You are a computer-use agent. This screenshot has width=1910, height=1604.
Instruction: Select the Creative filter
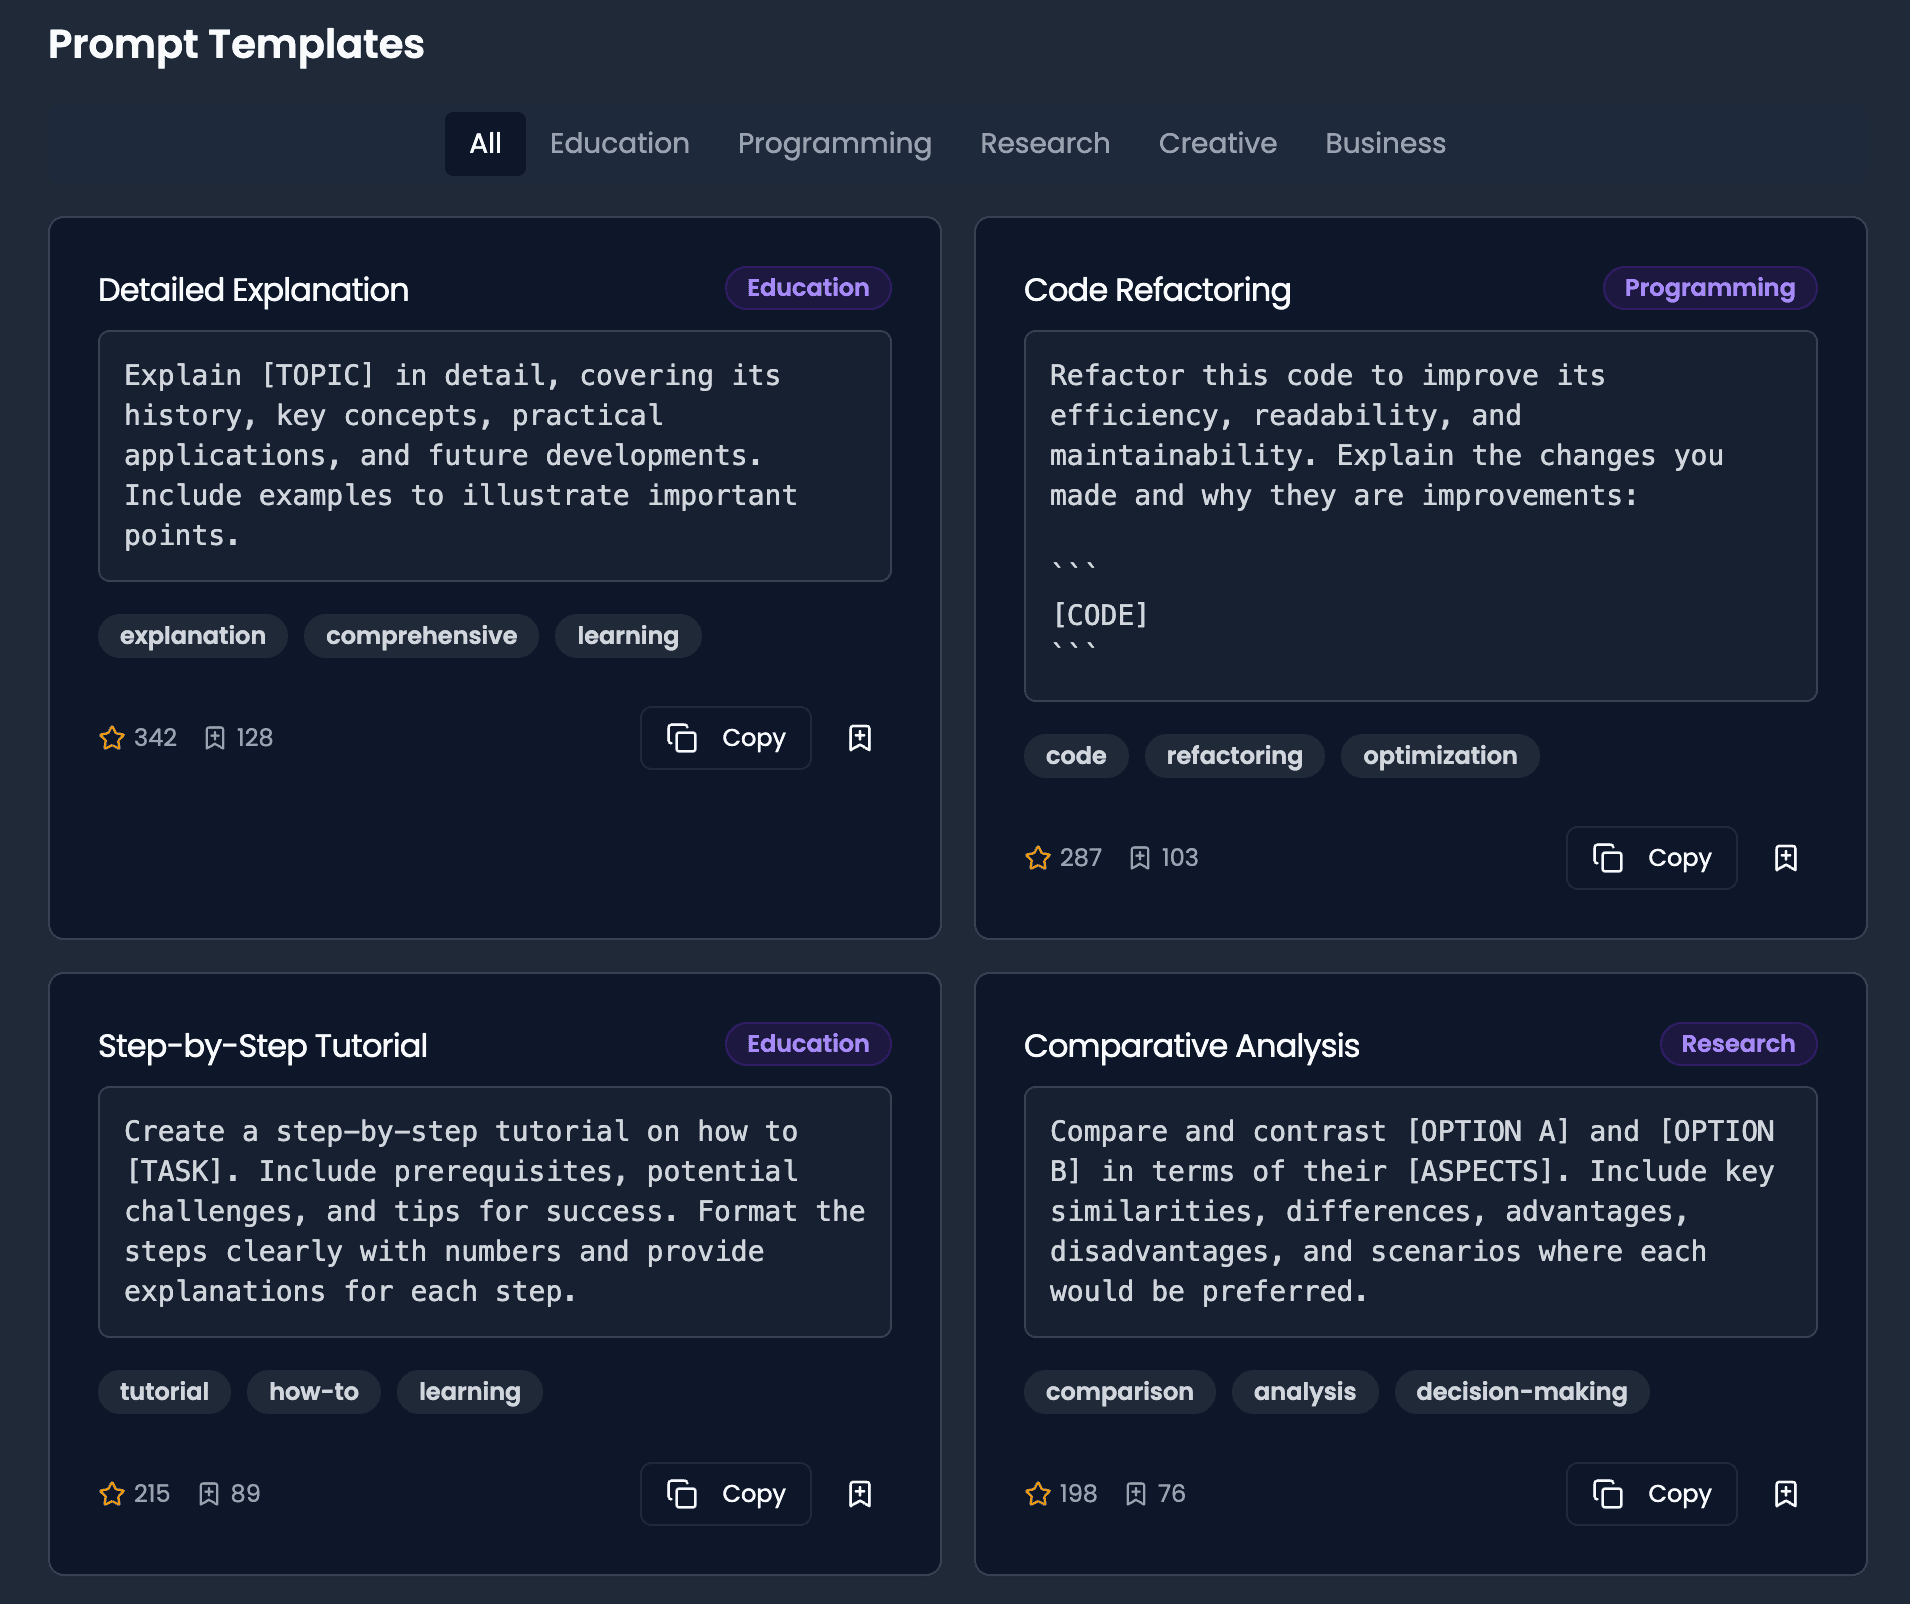1217,143
